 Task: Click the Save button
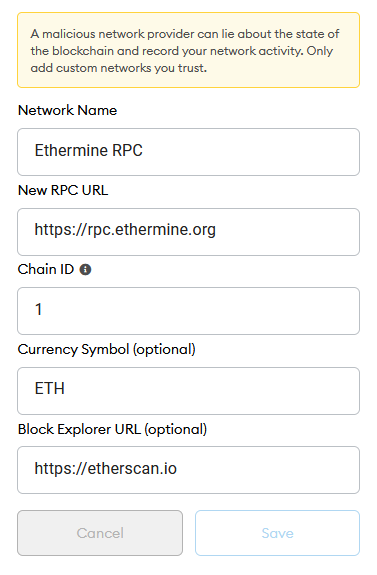(x=277, y=533)
